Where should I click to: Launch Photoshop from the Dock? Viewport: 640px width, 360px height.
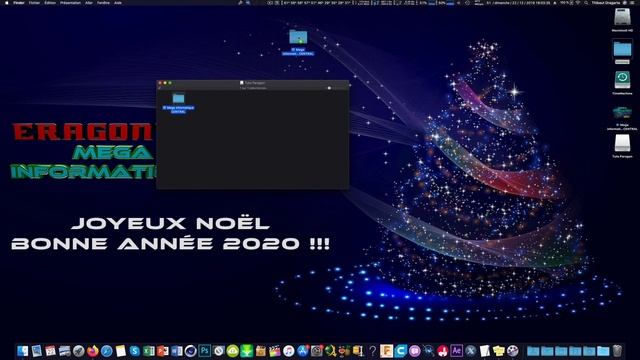pos(204,351)
